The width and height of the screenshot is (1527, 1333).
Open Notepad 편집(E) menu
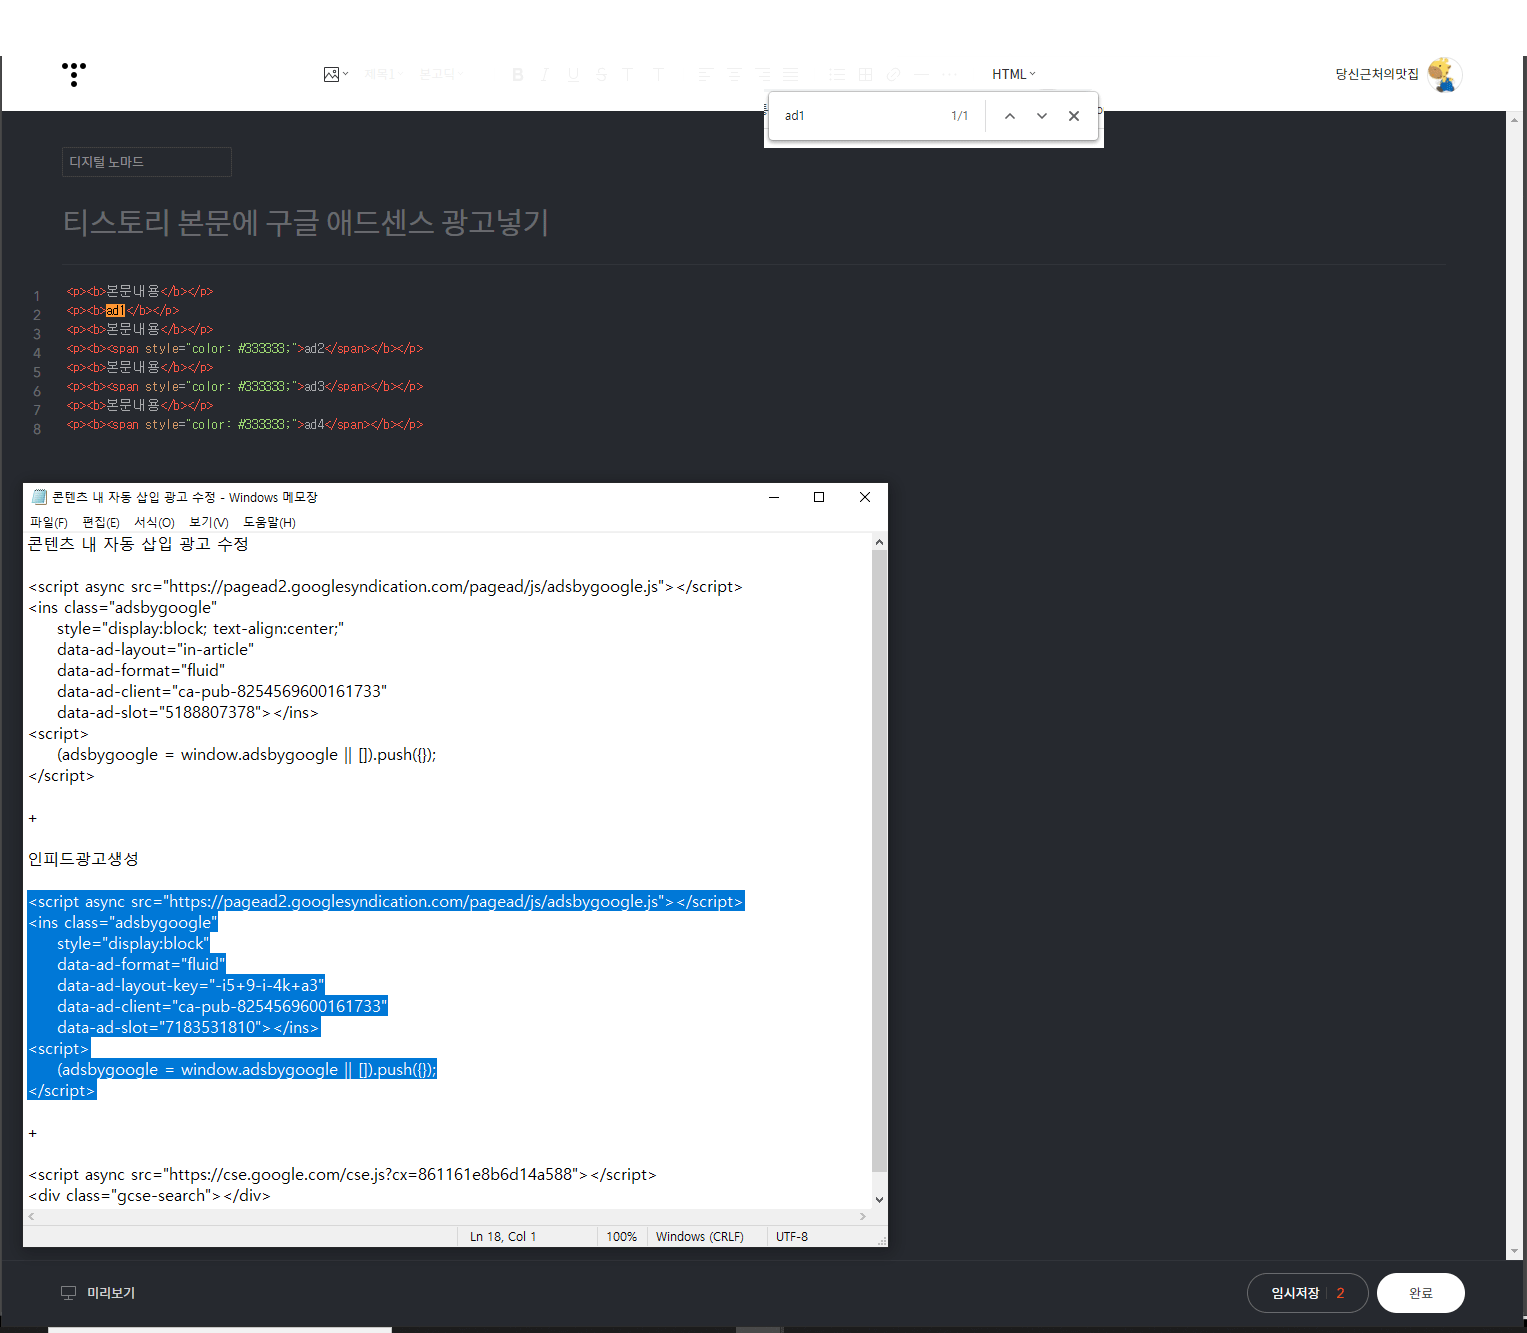[101, 522]
